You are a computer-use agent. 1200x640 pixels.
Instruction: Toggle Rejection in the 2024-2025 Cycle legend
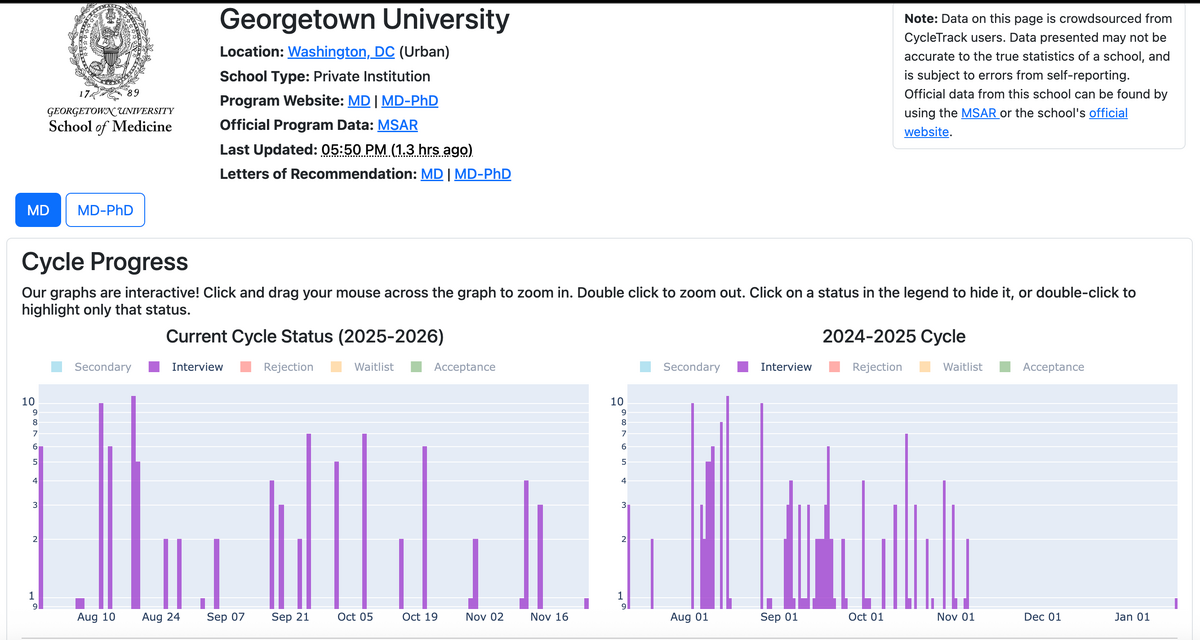click(866, 367)
